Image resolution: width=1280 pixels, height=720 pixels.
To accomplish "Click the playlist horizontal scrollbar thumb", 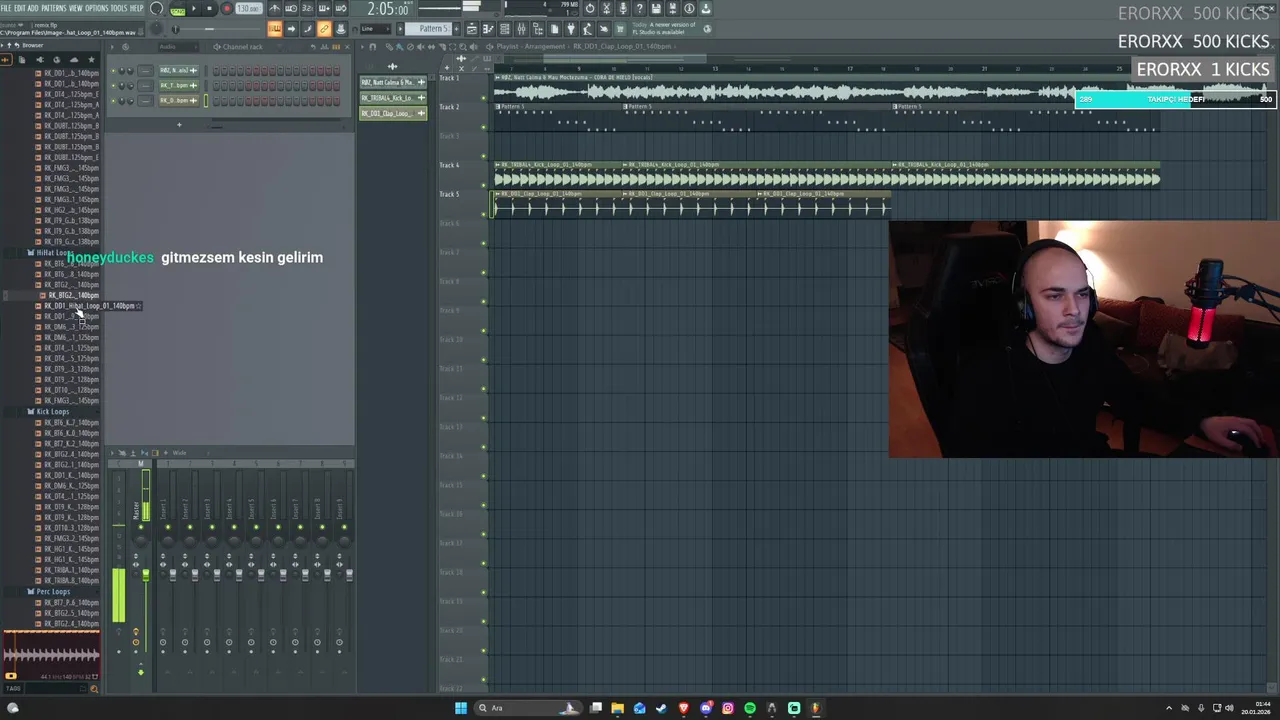I will click(625, 59).
